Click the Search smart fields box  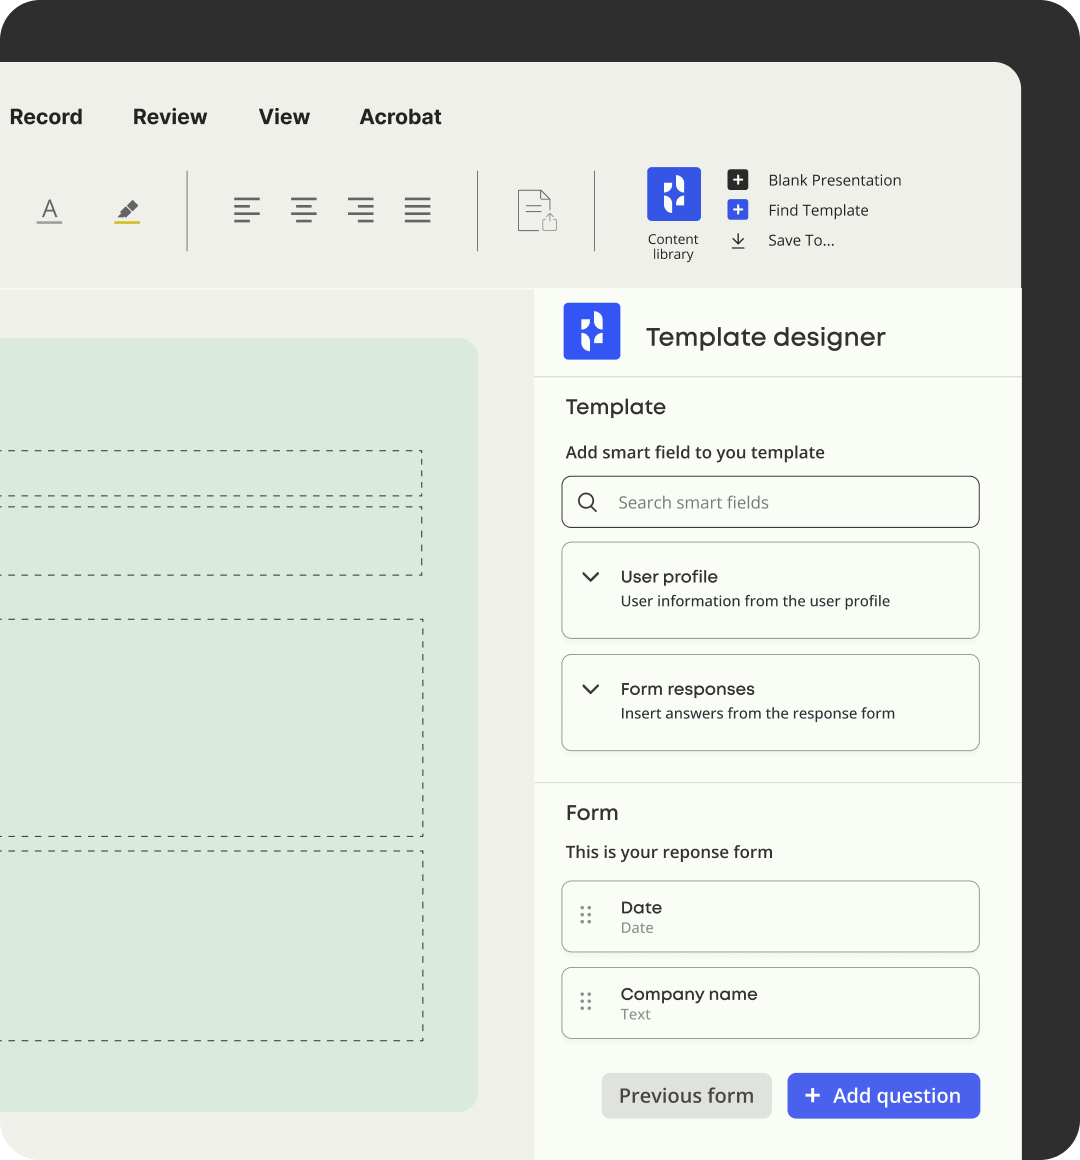pos(770,502)
